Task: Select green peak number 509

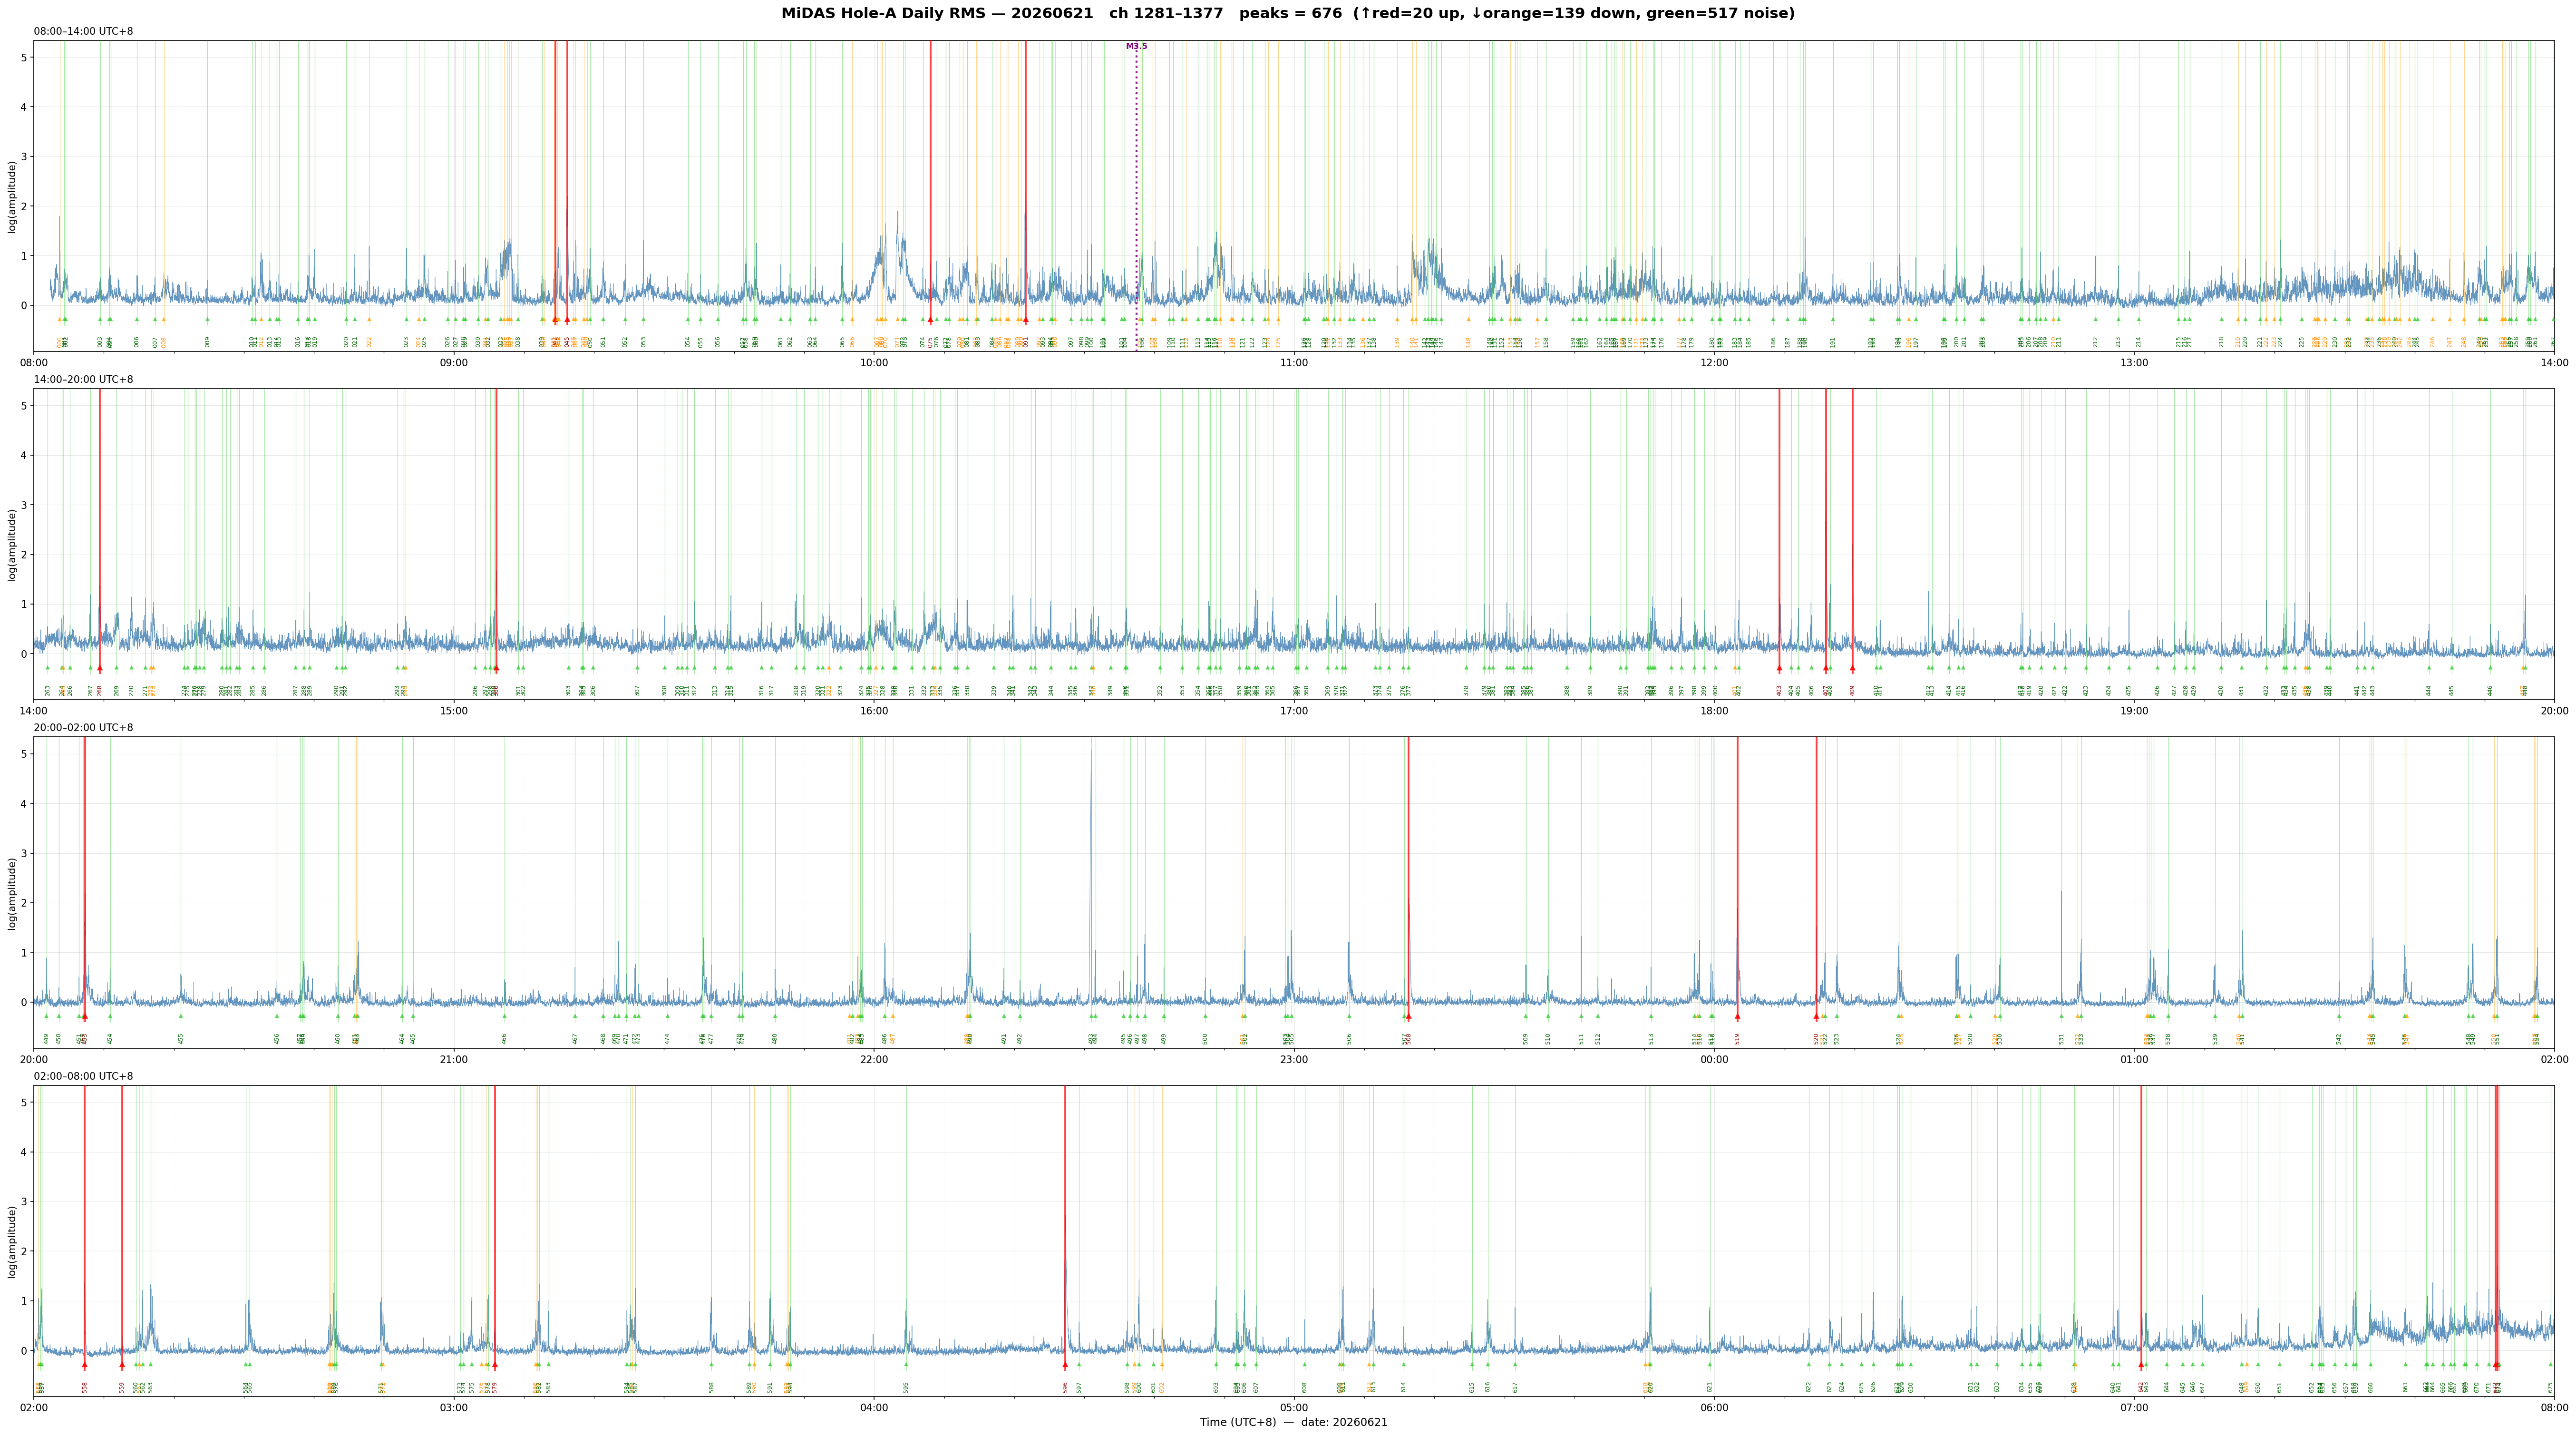Action: [x=1526, y=1039]
